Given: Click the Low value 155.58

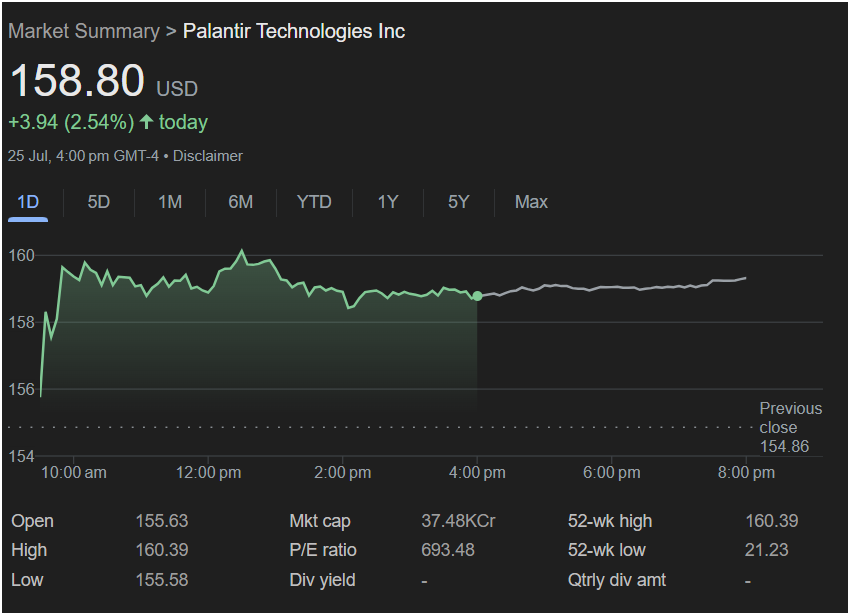Looking at the screenshot, I should [x=162, y=580].
